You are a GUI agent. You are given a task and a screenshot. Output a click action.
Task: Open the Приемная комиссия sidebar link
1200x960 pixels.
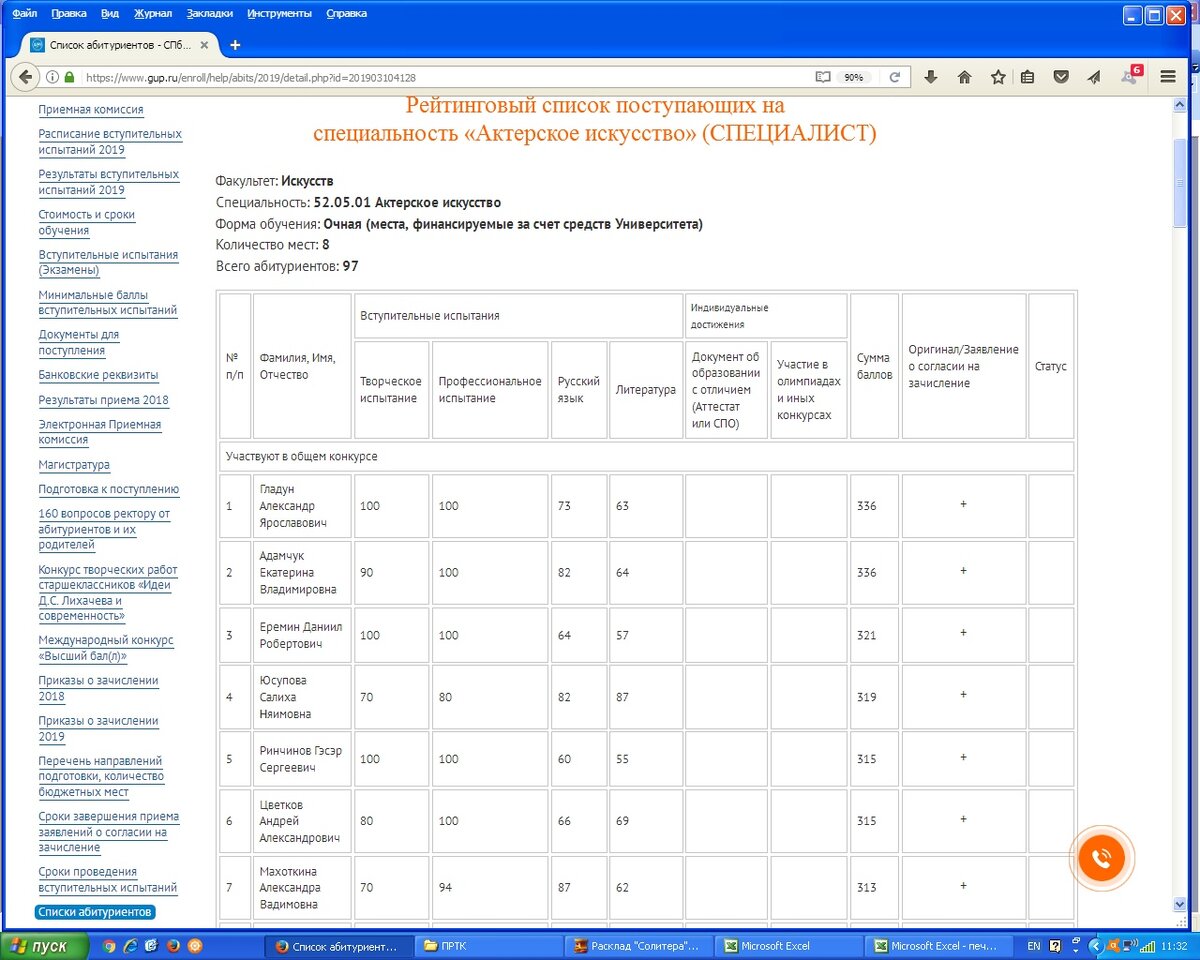tap(91, 110)
